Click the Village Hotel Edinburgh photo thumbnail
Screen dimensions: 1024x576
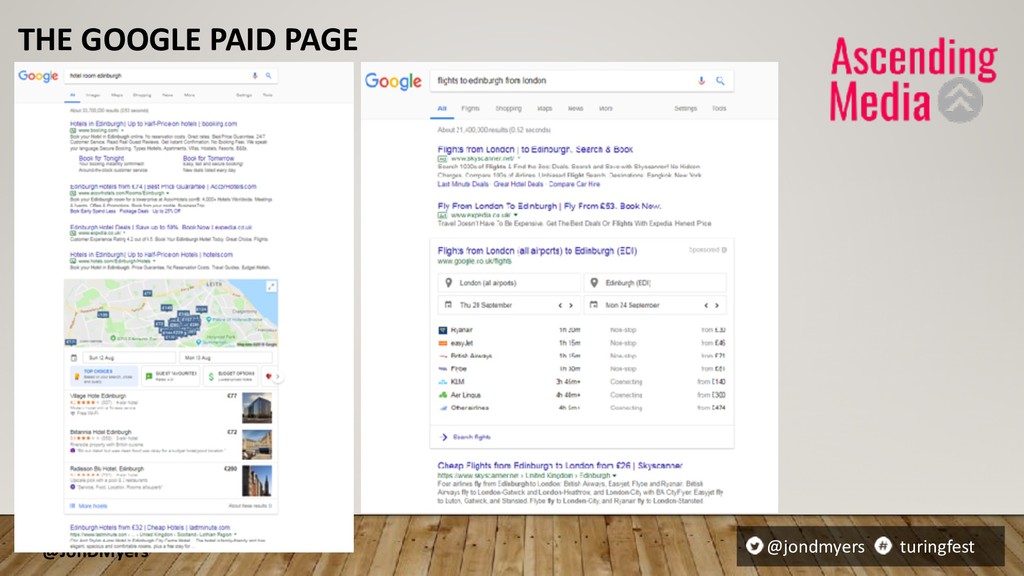[257, 408]
